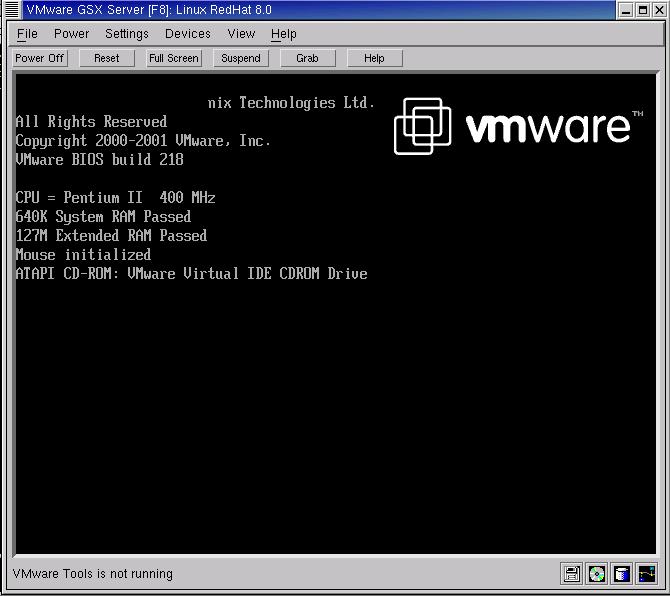This screenshot has width=670, height=596.
Task: Click '640K System RAM Passed' line
Action: click(x=103, y=217)
